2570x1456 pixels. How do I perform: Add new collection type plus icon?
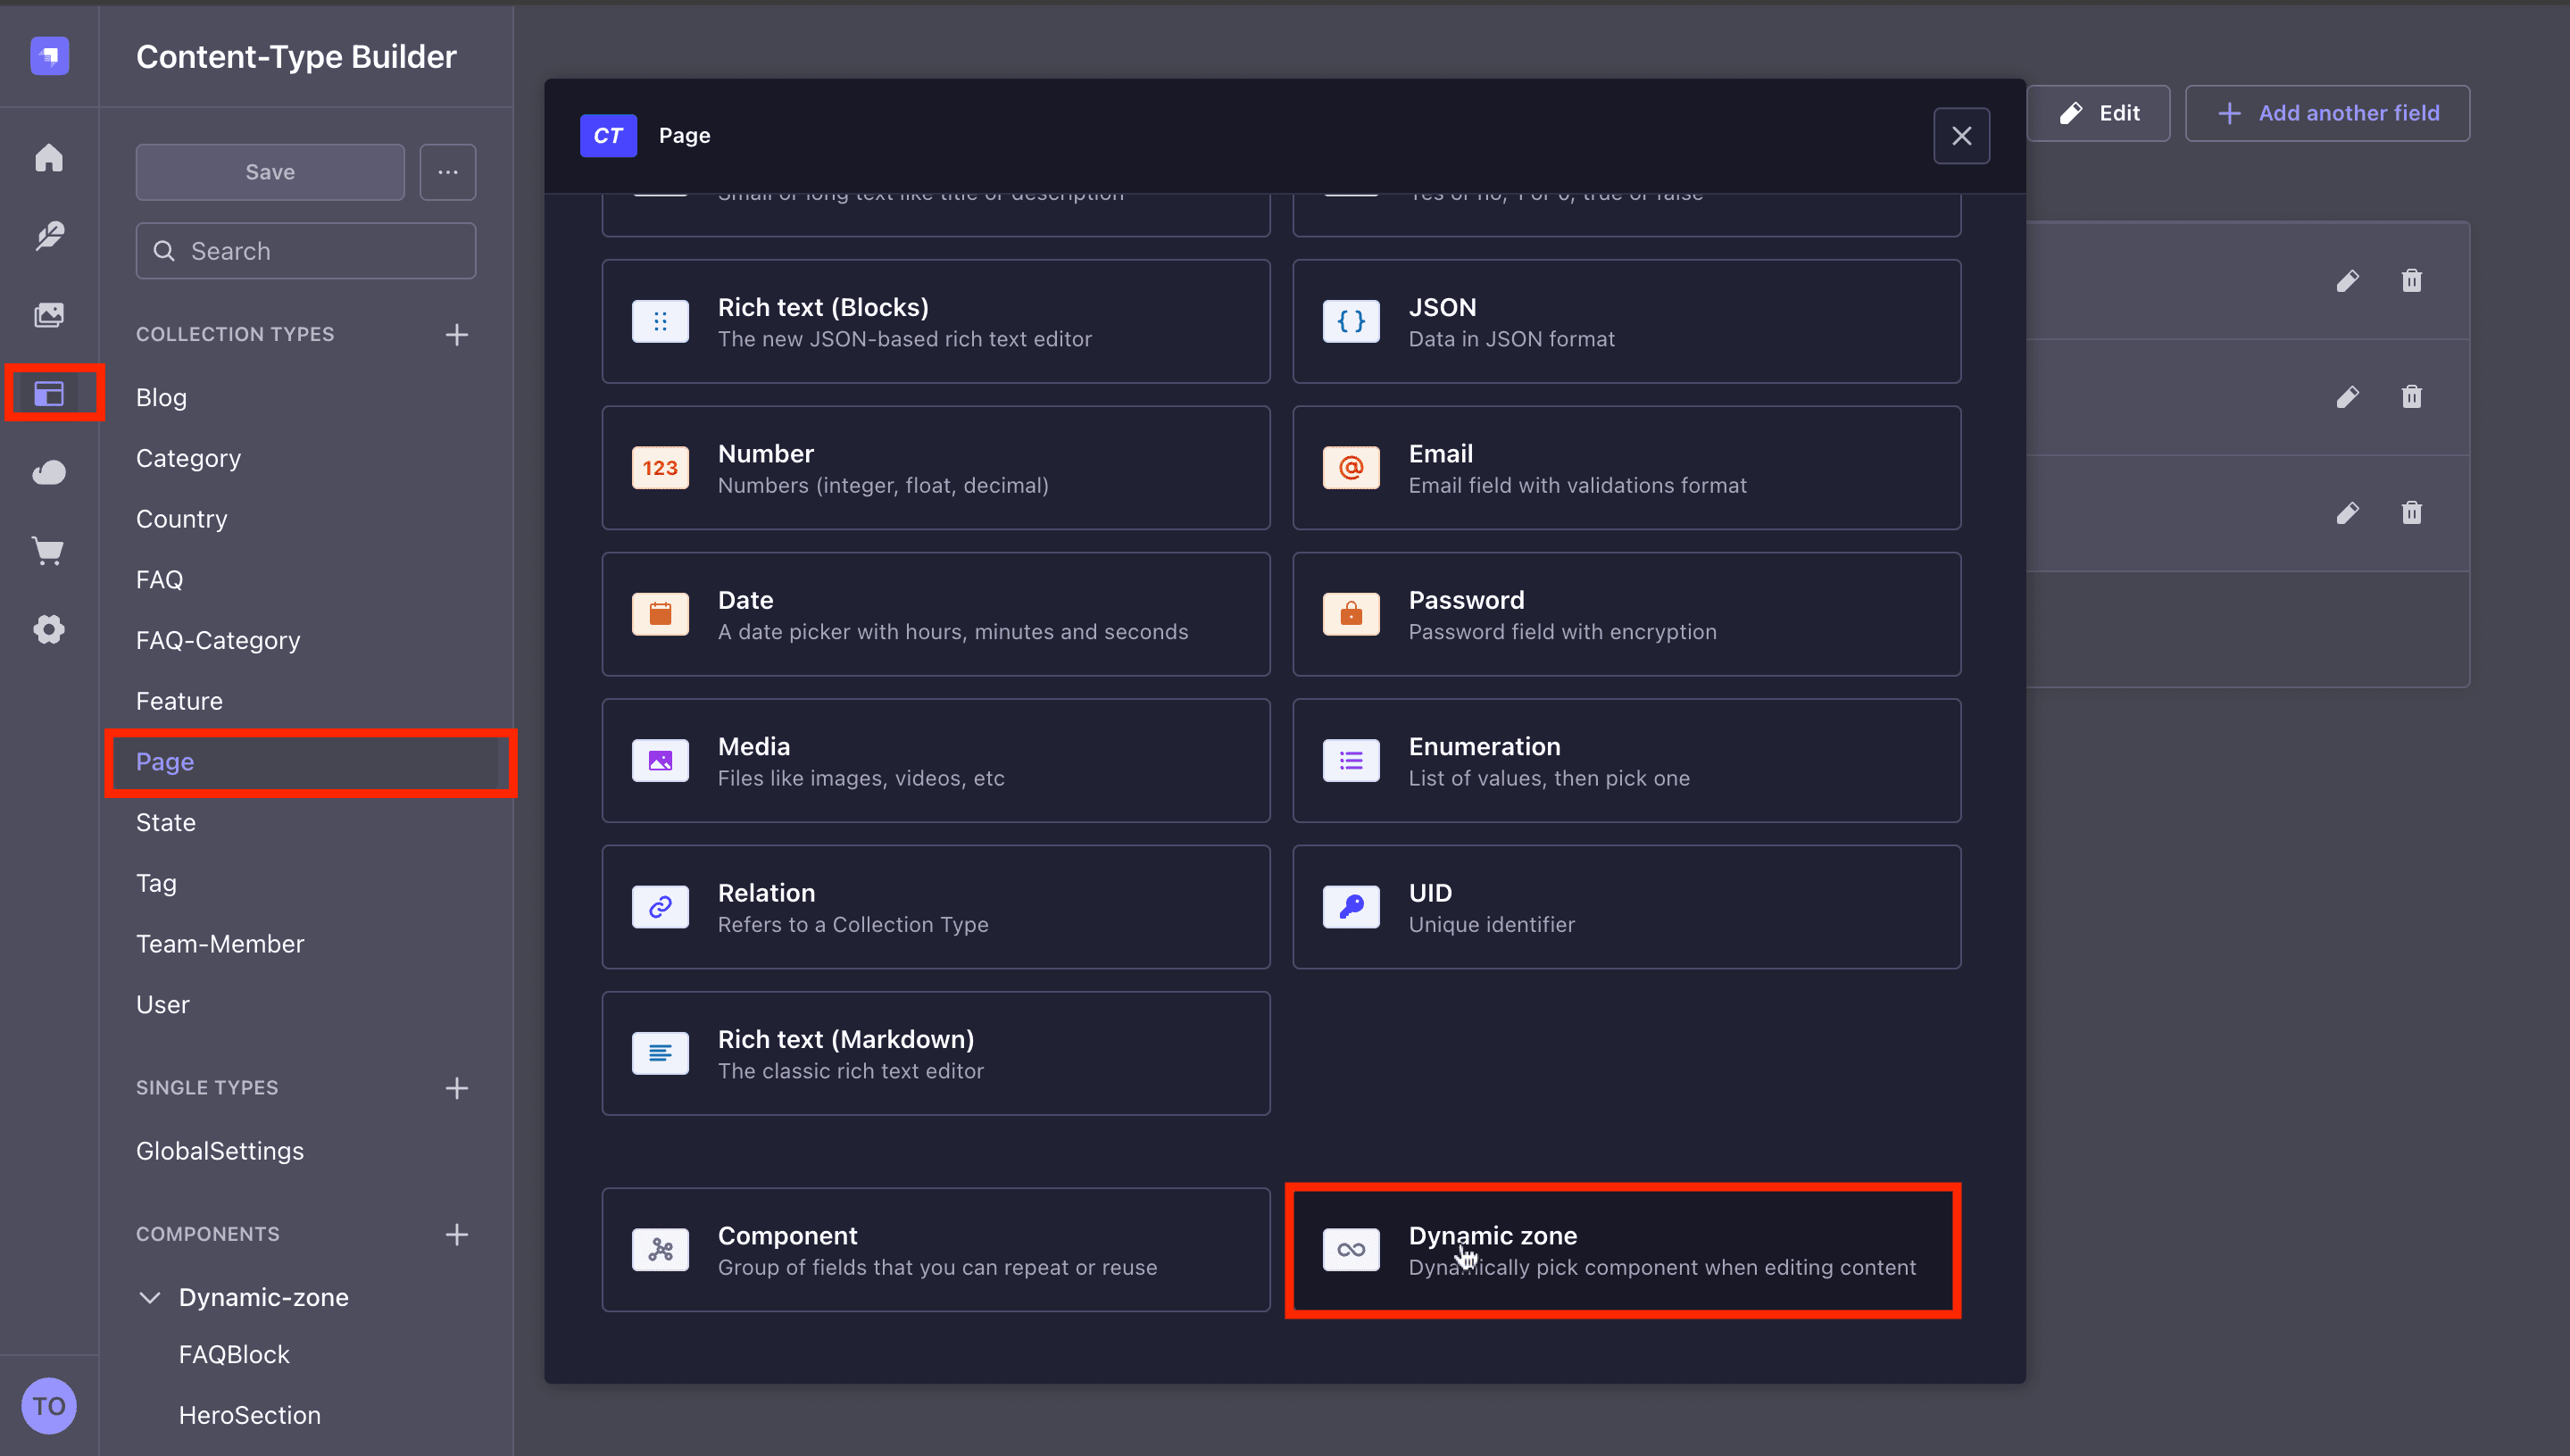(457, 334)
